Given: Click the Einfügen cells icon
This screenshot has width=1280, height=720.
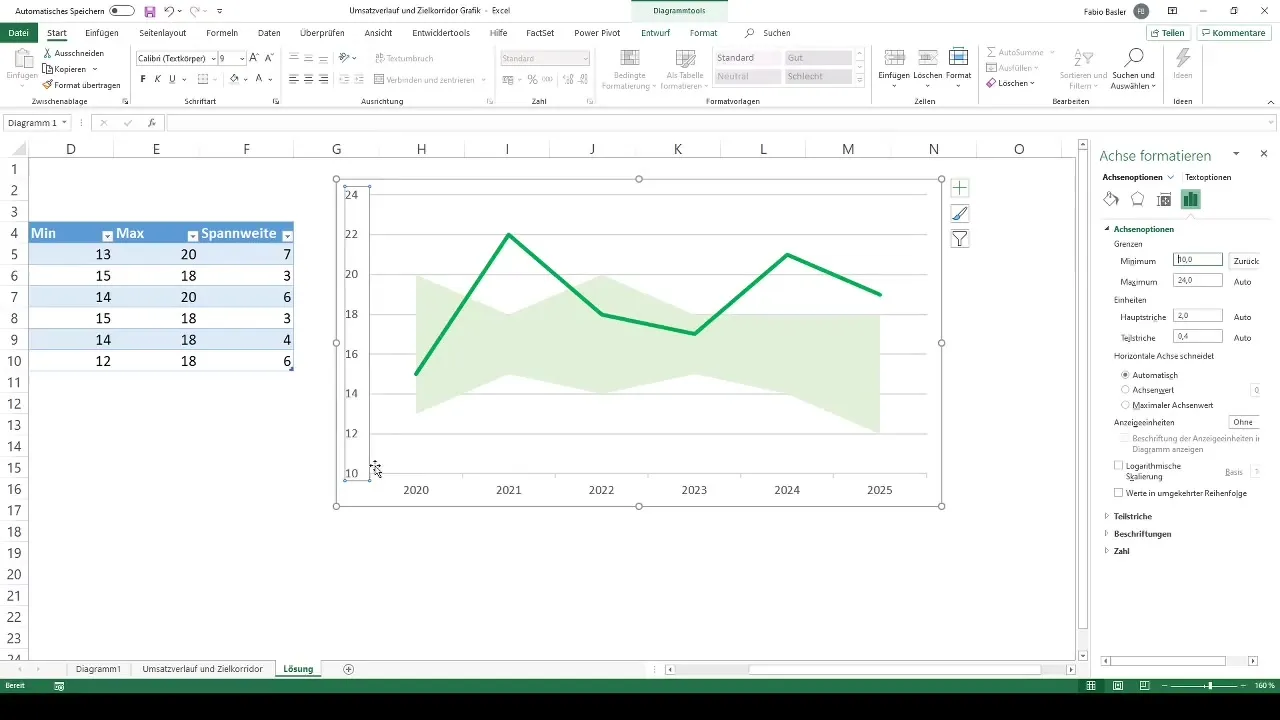Looking at the screenshot, I should 895,57.
